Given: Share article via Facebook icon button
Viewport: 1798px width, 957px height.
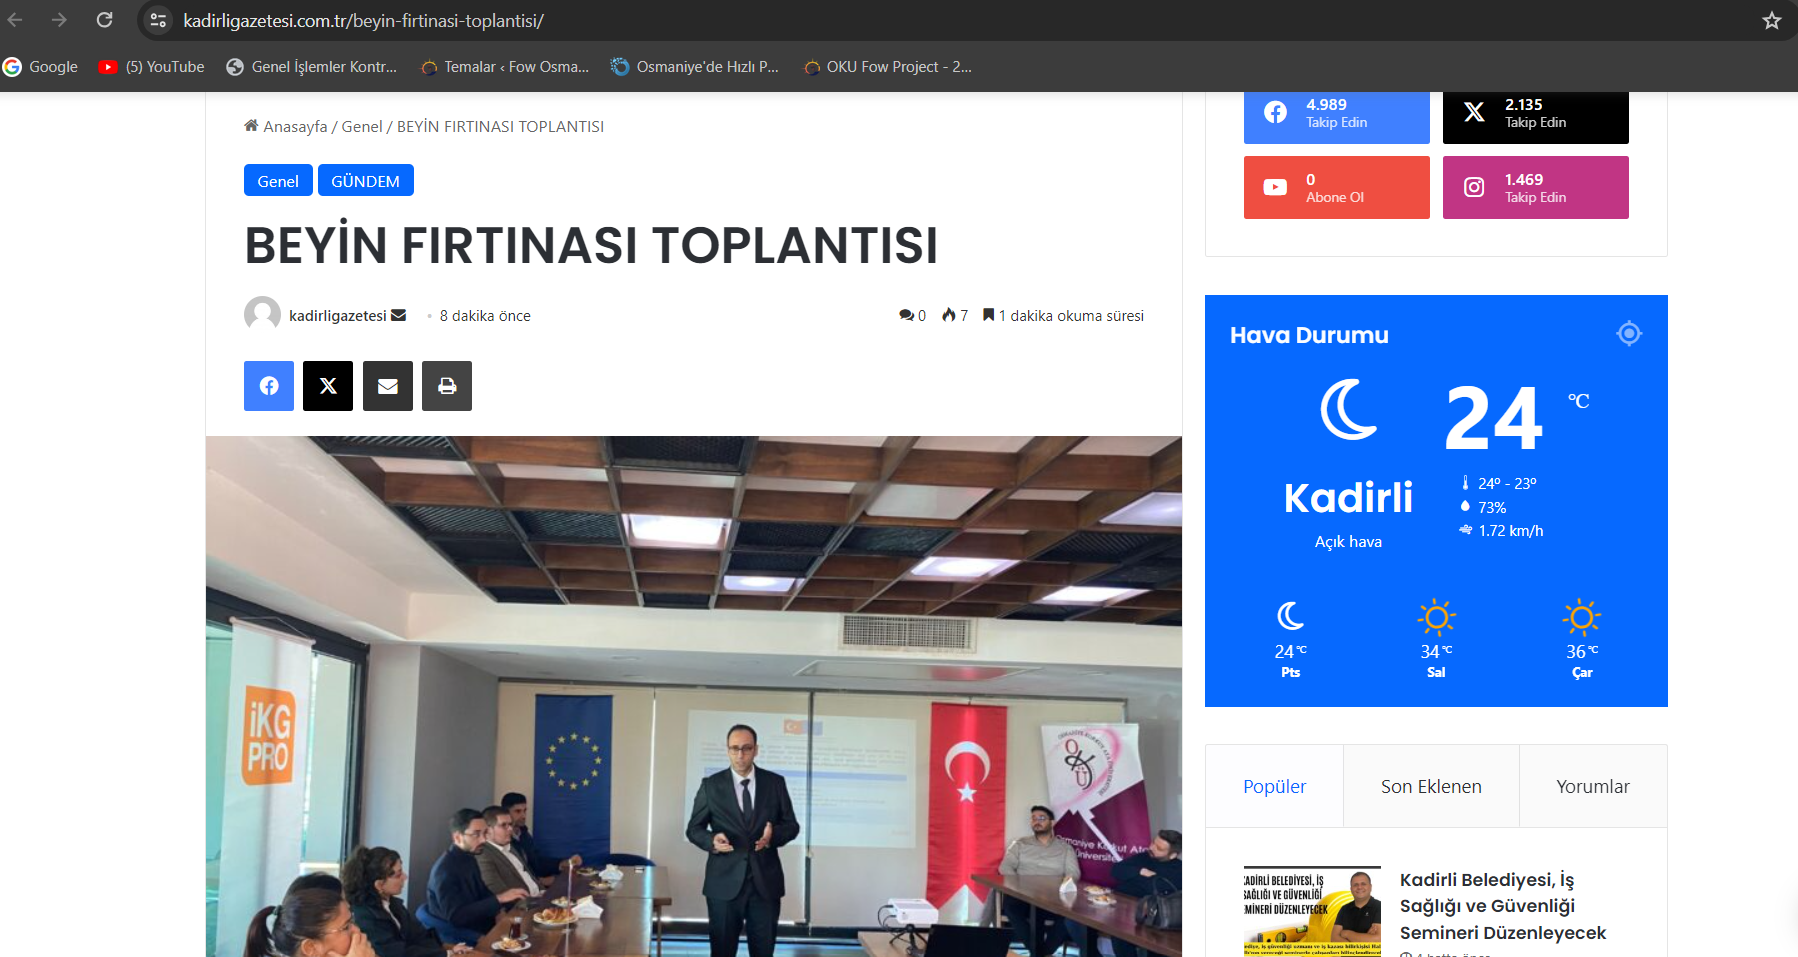Looking at the screenshot, I should coord(269,386).
